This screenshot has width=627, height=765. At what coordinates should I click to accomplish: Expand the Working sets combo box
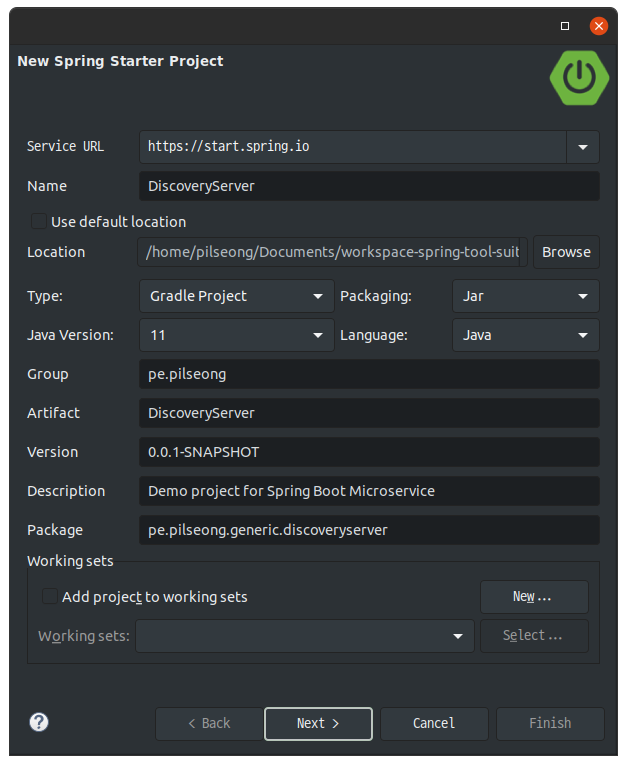pyautogui.click(x=305, y=636)
